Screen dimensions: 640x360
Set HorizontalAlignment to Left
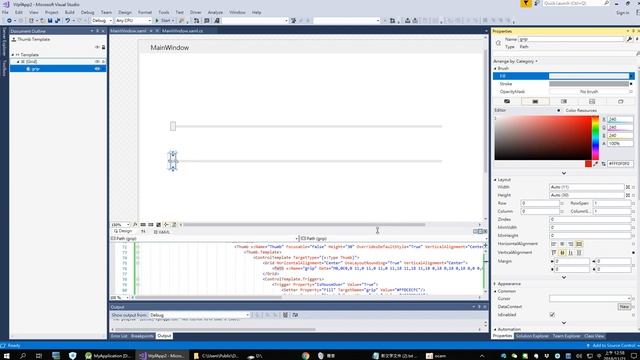(x=554, y=244)
